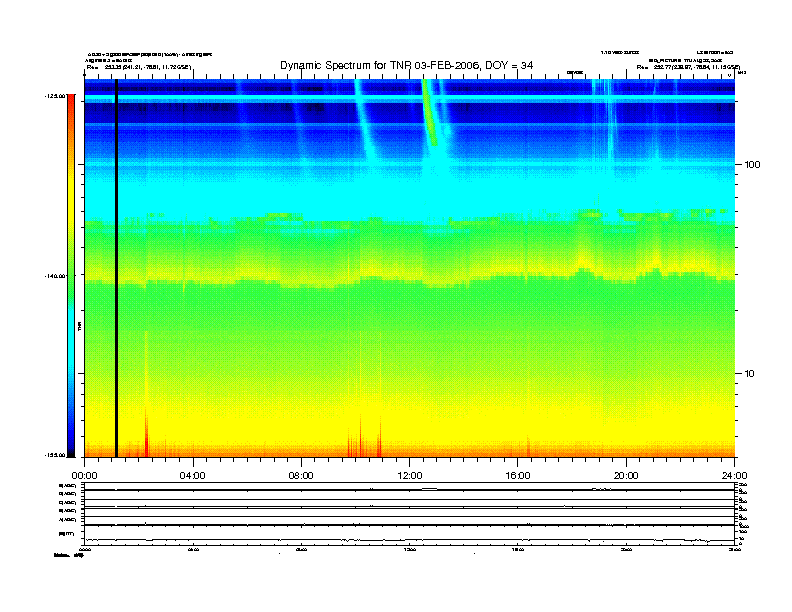The image size is (792, 612).
Task: Click the -125.00 color scale label
Action: [x=54, y=95]
